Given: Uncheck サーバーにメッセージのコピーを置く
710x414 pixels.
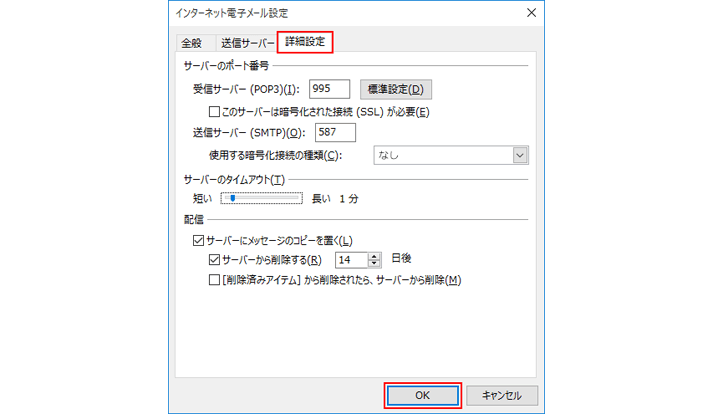Looking at the screenshot, I should click(197, 241).
